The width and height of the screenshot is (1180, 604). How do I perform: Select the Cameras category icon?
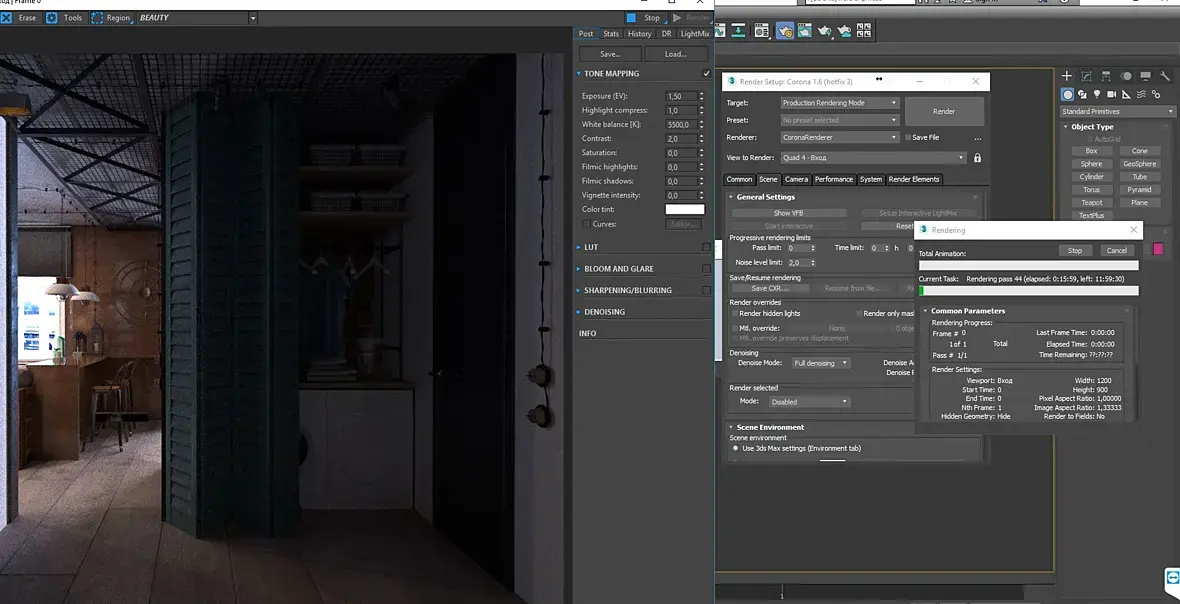1114,94
